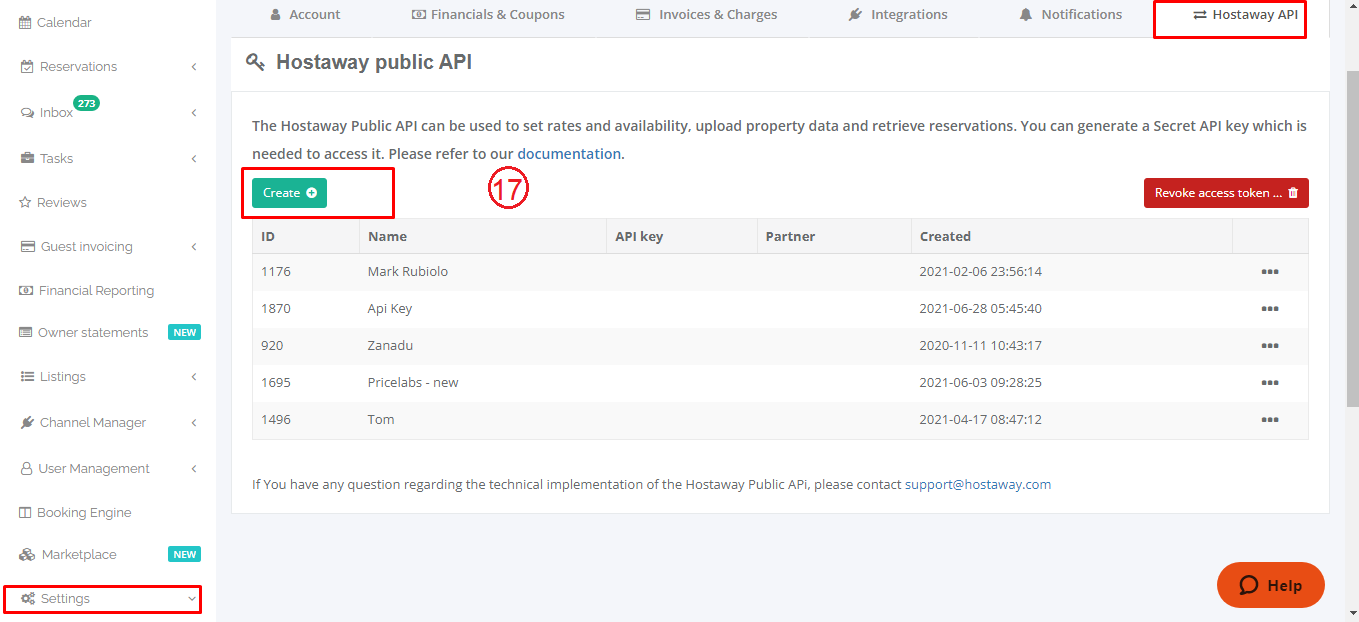Switch to Invoices & Charges tab
This screenshot has width=1359, height=622.
pyautogui.click(x=706, y=14)
